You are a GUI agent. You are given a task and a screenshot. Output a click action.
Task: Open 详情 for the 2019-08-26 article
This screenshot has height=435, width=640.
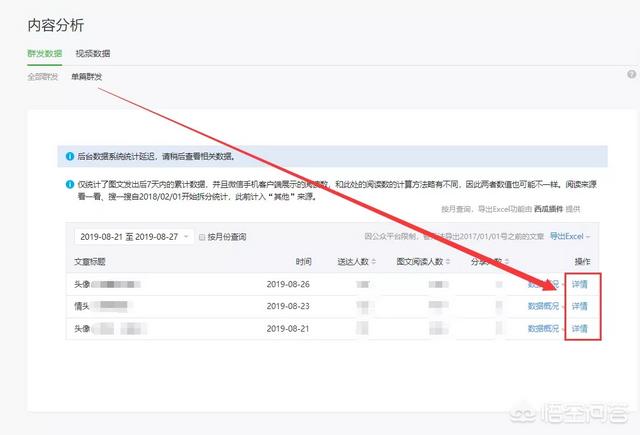pyautogui.click(x=579, y=284)
